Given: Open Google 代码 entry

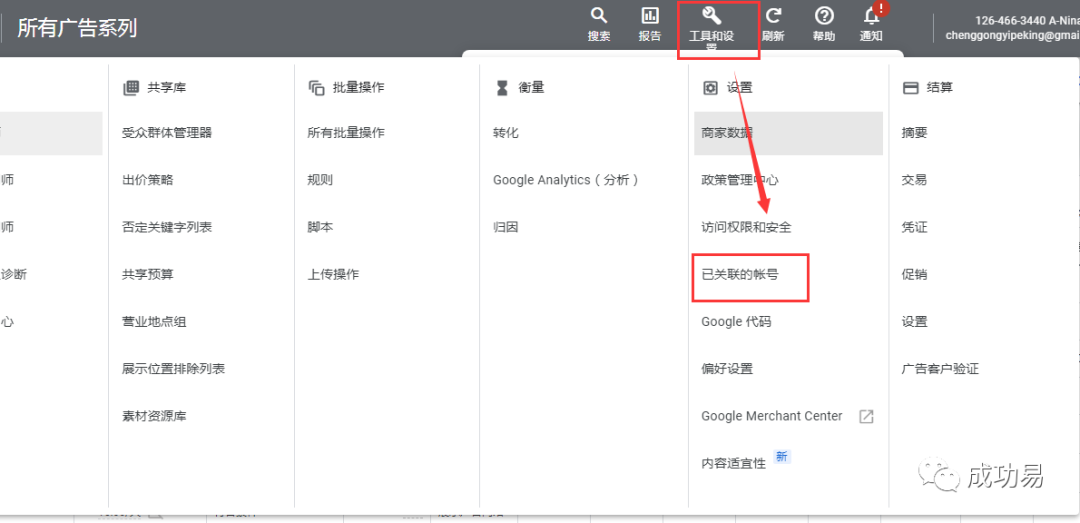Looking at the screenshot, I should pyautogui.click(x=737, y=321).
